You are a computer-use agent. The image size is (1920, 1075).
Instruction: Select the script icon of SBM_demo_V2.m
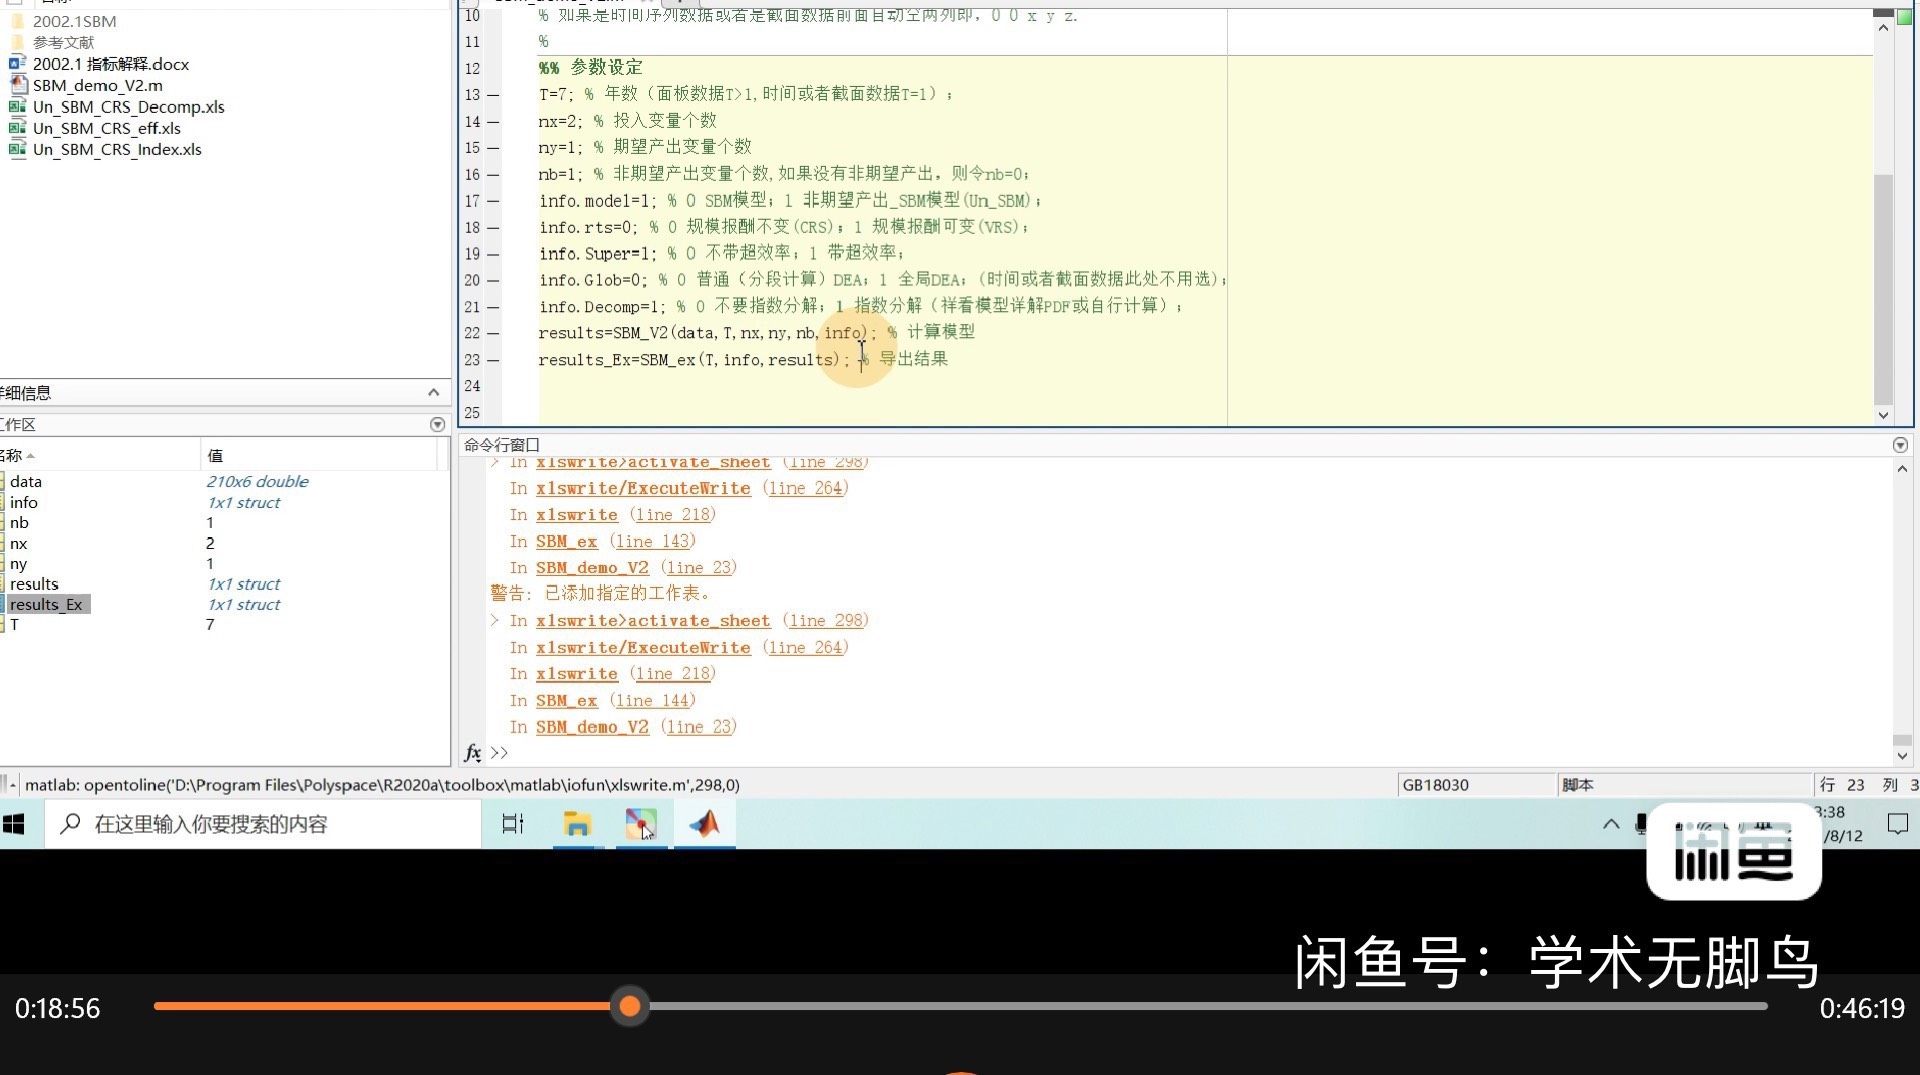point(17,85)
